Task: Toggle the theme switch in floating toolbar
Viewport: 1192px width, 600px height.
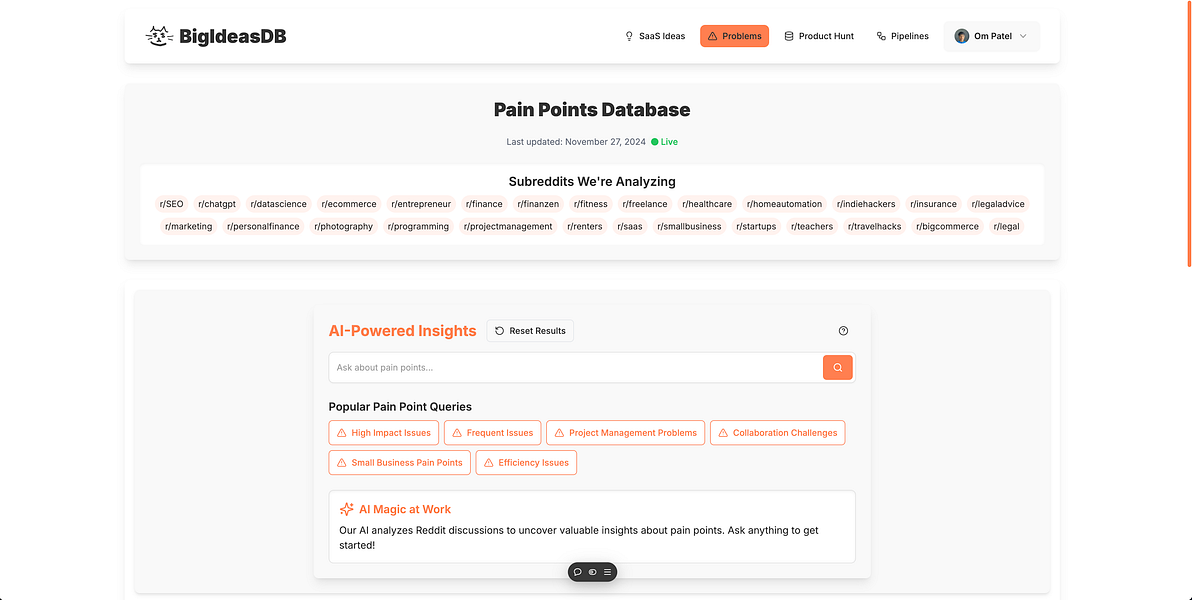Action: click(593, 572)
